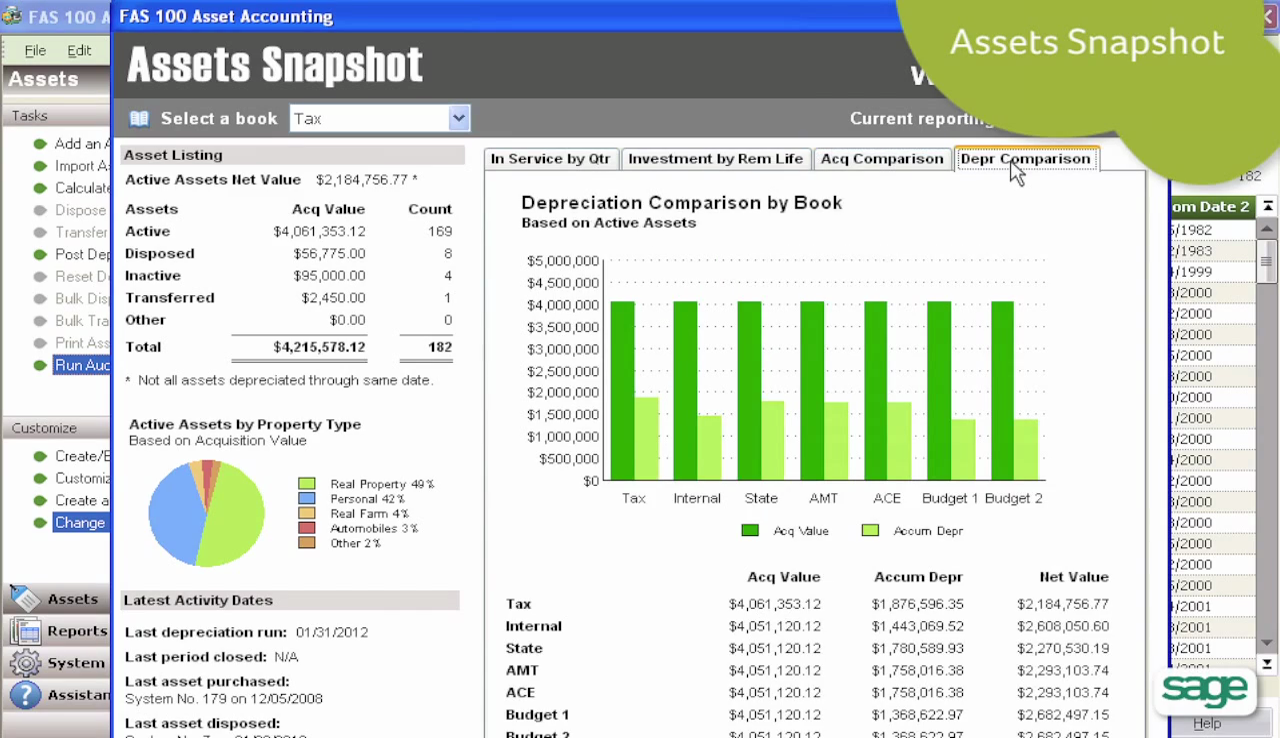Screen dimensions: 1280x738
Task: Click the Help button near Sage logo
Action: (1207, 724)
